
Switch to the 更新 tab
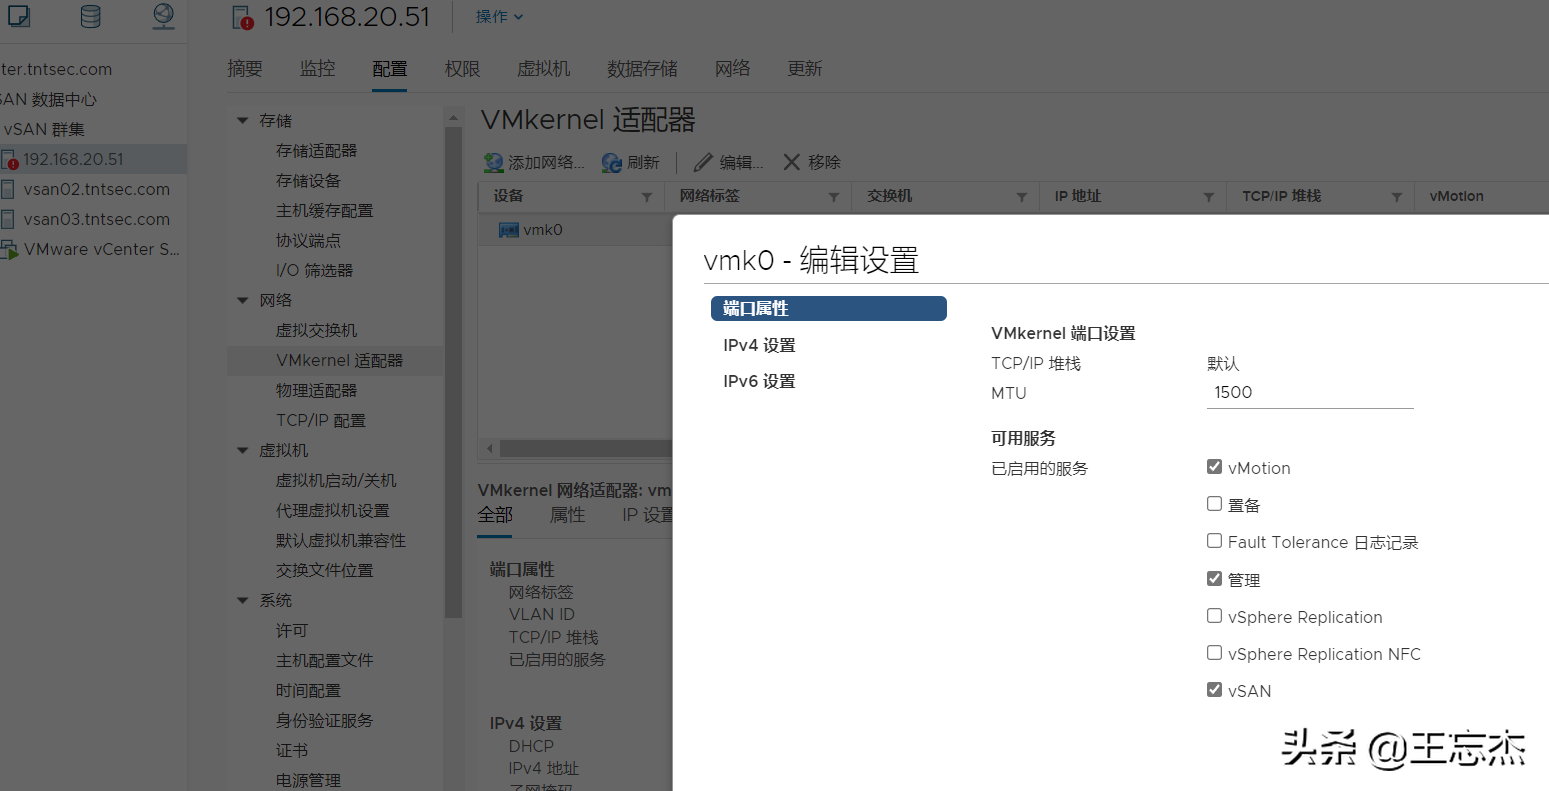coord(805,69)
